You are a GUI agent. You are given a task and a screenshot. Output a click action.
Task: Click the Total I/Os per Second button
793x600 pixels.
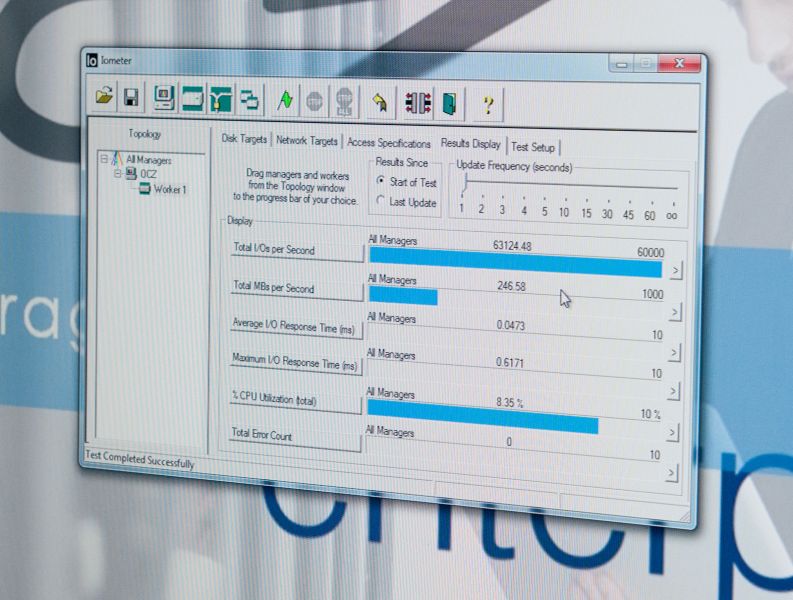pyautogui.click(x=297, y=249)
